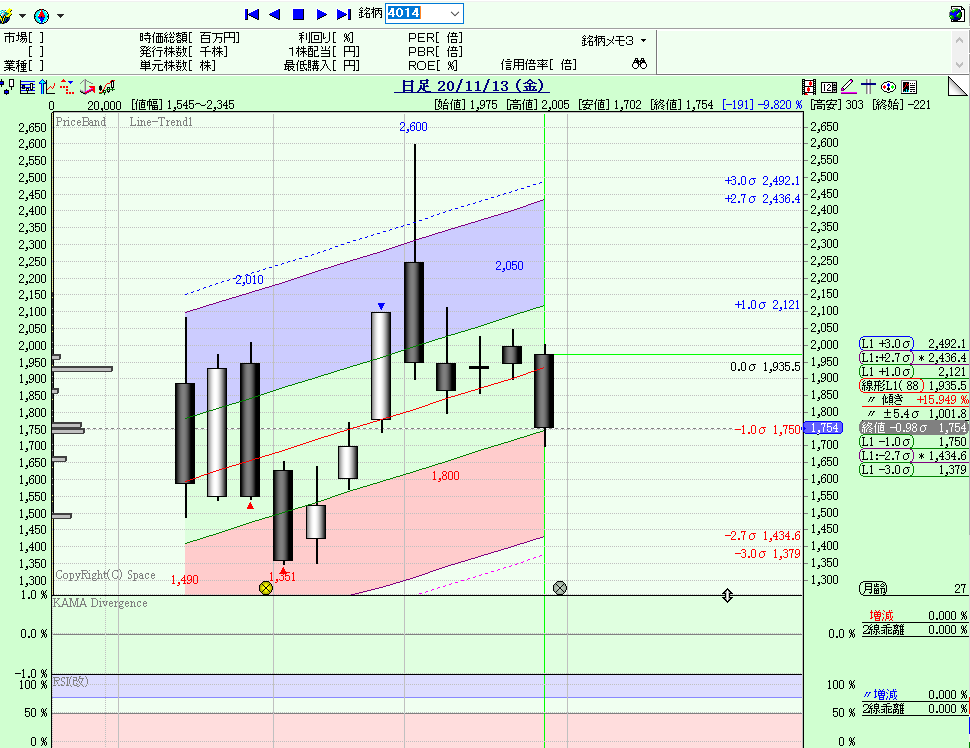Toggle the yellow X marker on chart baseline

click(x=265, y=588)
